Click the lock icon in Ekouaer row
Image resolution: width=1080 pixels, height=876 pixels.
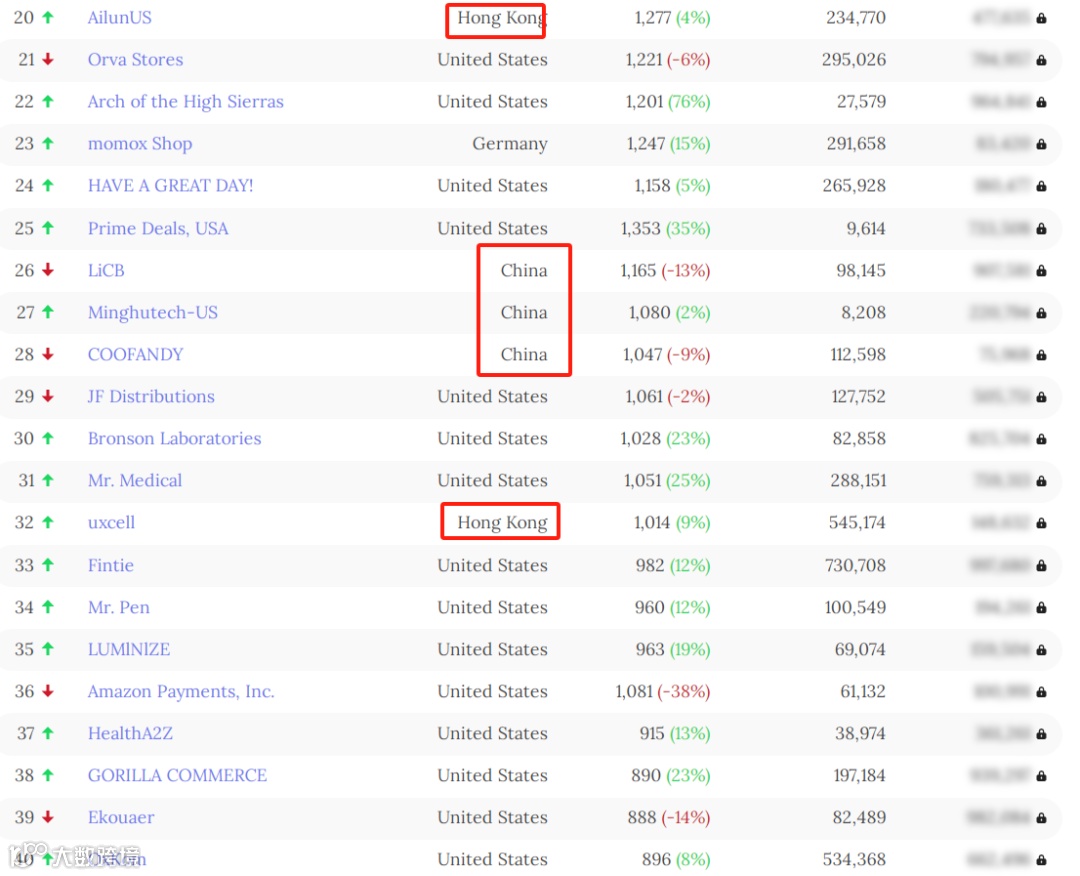(x=1041, y=818)
